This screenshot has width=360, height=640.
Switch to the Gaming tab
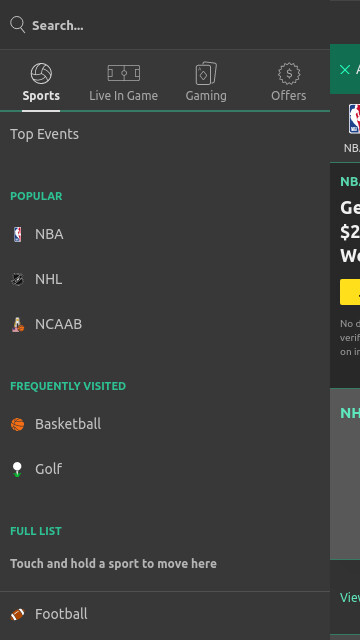[206, 83]
